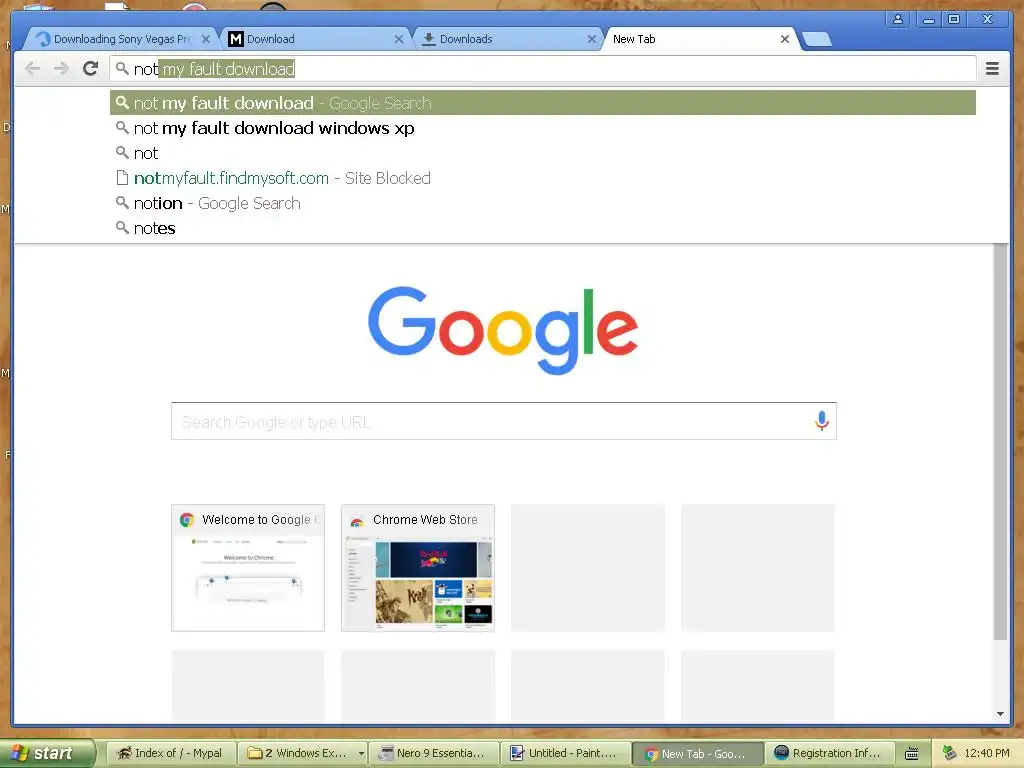
Task: Switch to the Download tab
Action: coord(313,39)
